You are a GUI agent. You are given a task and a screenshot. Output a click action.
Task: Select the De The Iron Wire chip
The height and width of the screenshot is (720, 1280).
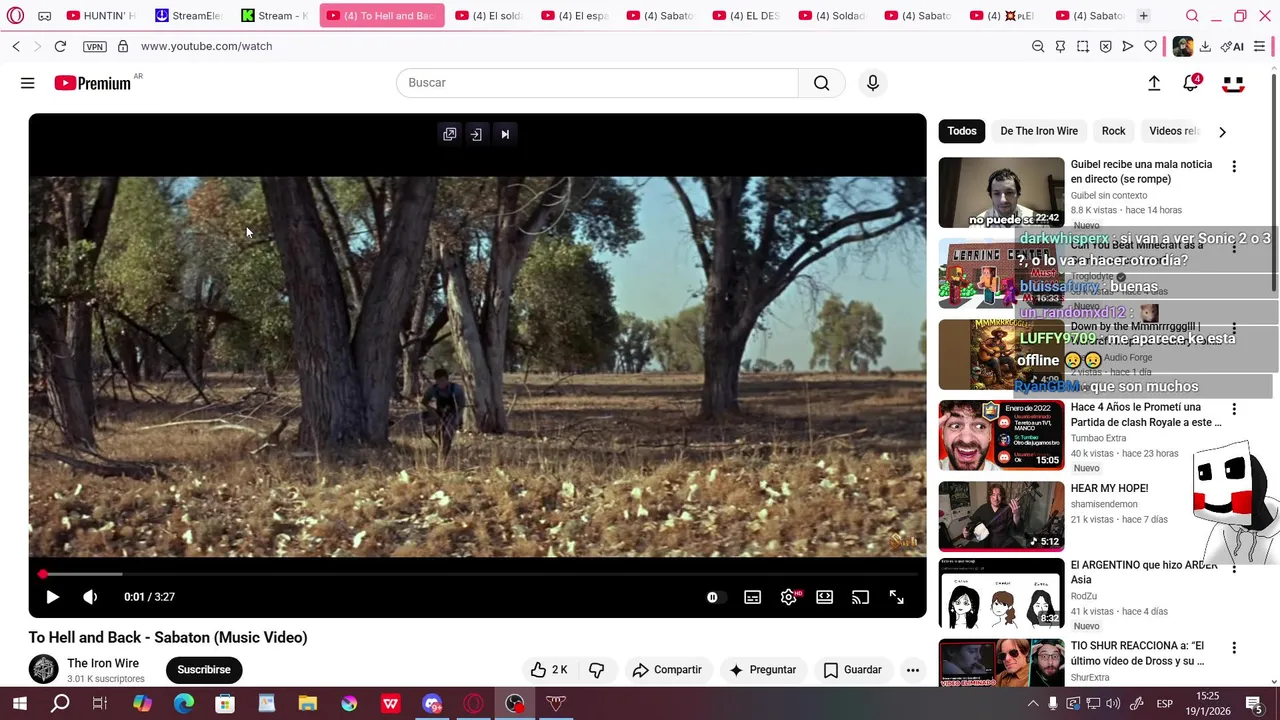click(x=1039, y=131)
